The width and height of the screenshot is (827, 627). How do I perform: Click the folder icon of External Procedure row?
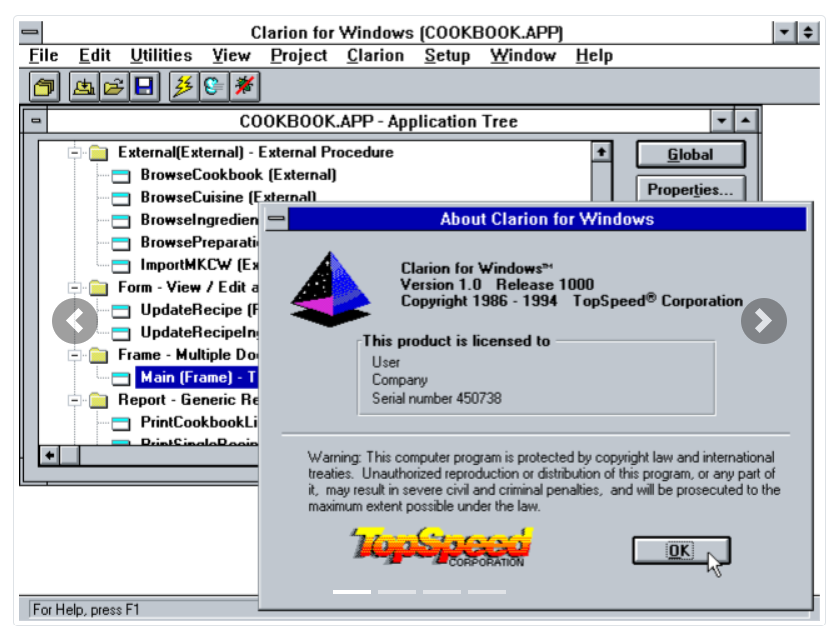tap(98, 153)
